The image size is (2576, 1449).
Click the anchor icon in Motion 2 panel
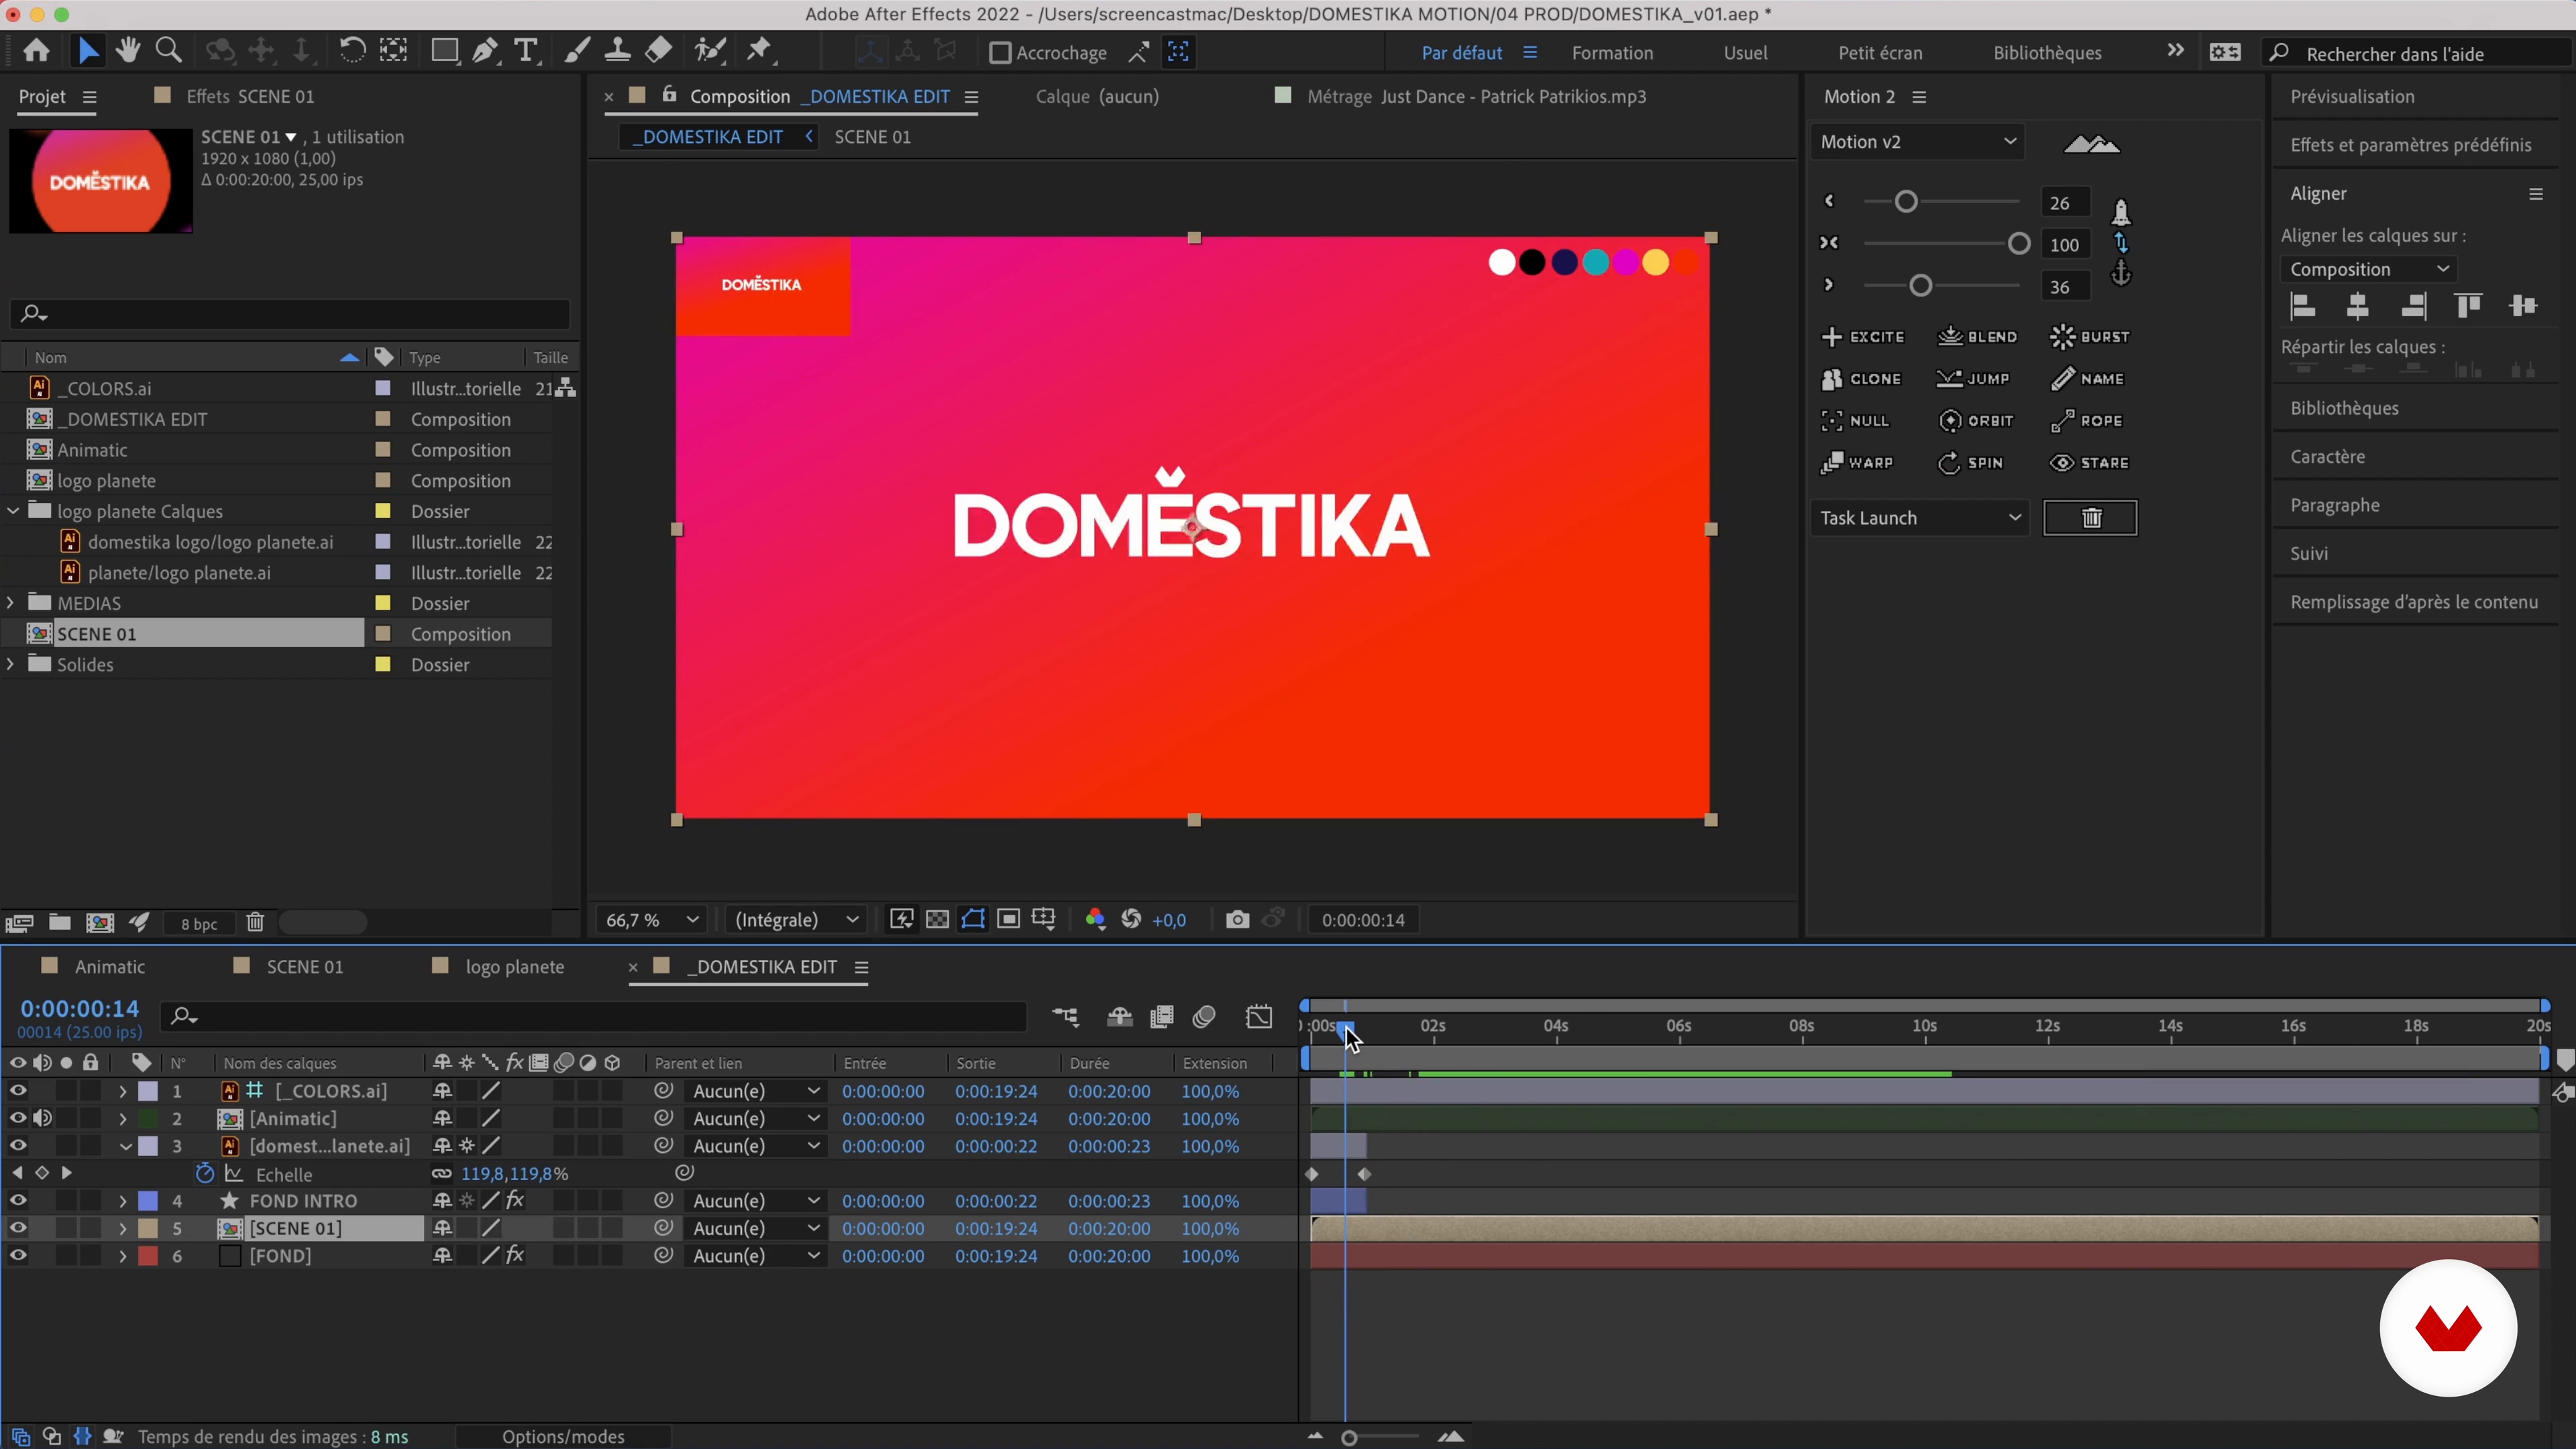[x=2121, y=274]
